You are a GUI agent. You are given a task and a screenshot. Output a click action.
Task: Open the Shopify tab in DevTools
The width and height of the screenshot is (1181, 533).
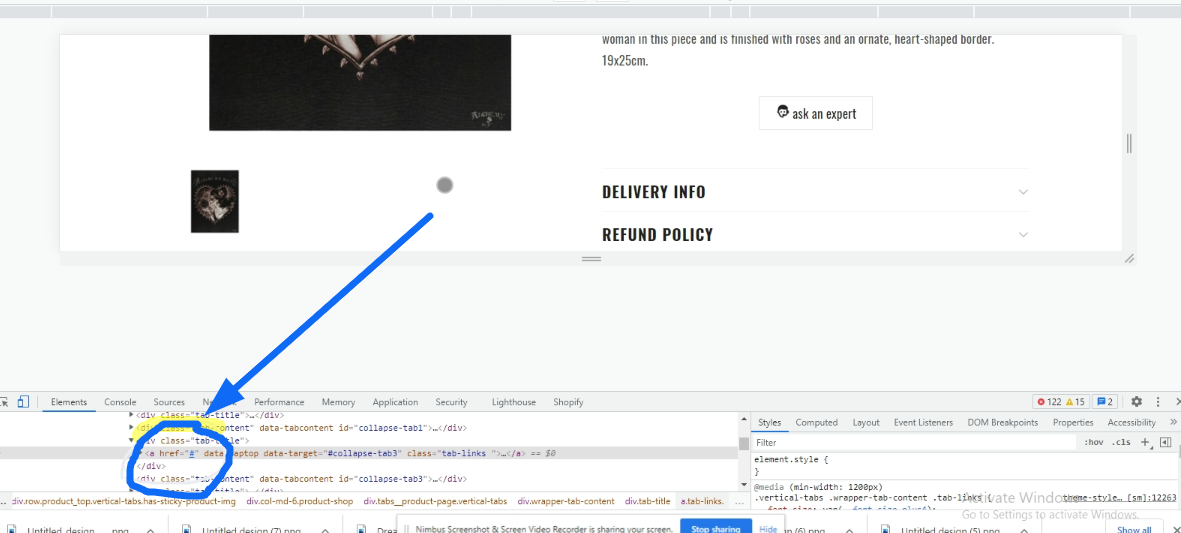(568, 402)
